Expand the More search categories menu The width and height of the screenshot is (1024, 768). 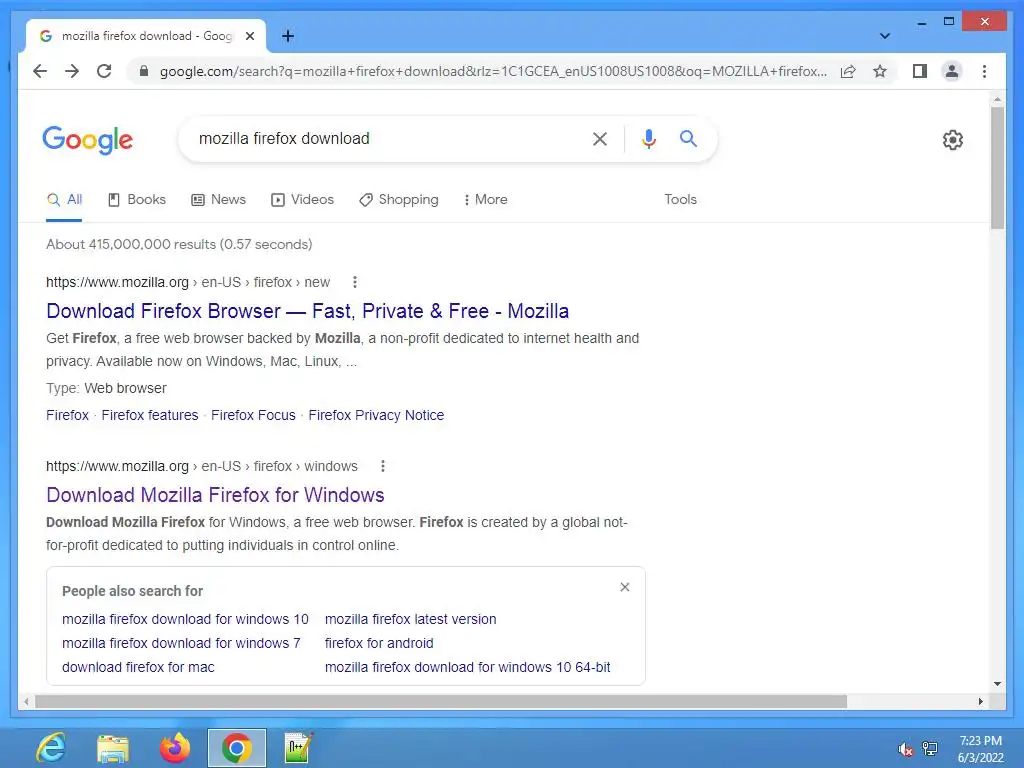click(485, 200)
